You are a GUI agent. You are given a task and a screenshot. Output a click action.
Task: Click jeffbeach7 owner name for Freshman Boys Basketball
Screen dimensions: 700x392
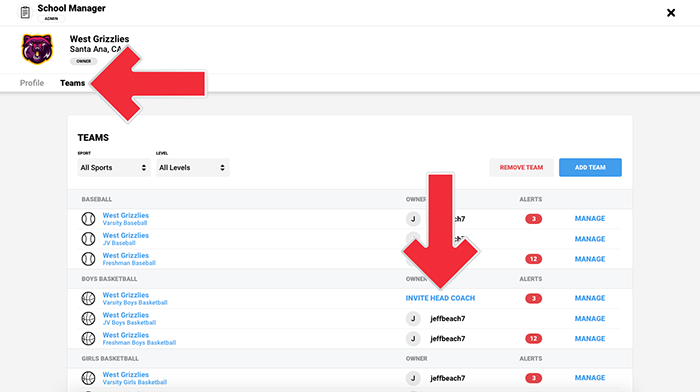pos(447,339)
